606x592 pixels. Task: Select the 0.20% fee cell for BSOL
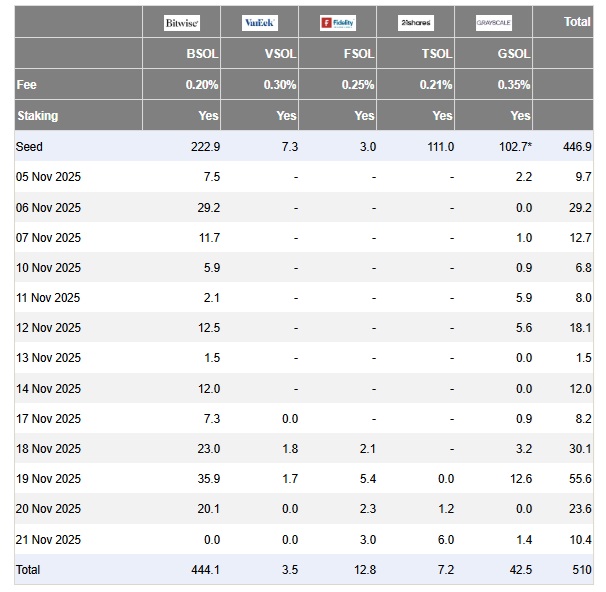pos(202,85)
